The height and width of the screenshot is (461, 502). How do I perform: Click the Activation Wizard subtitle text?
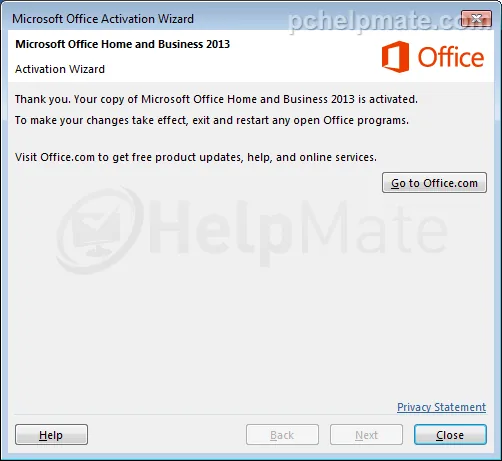pyautogui.click(x=60, y=69)
